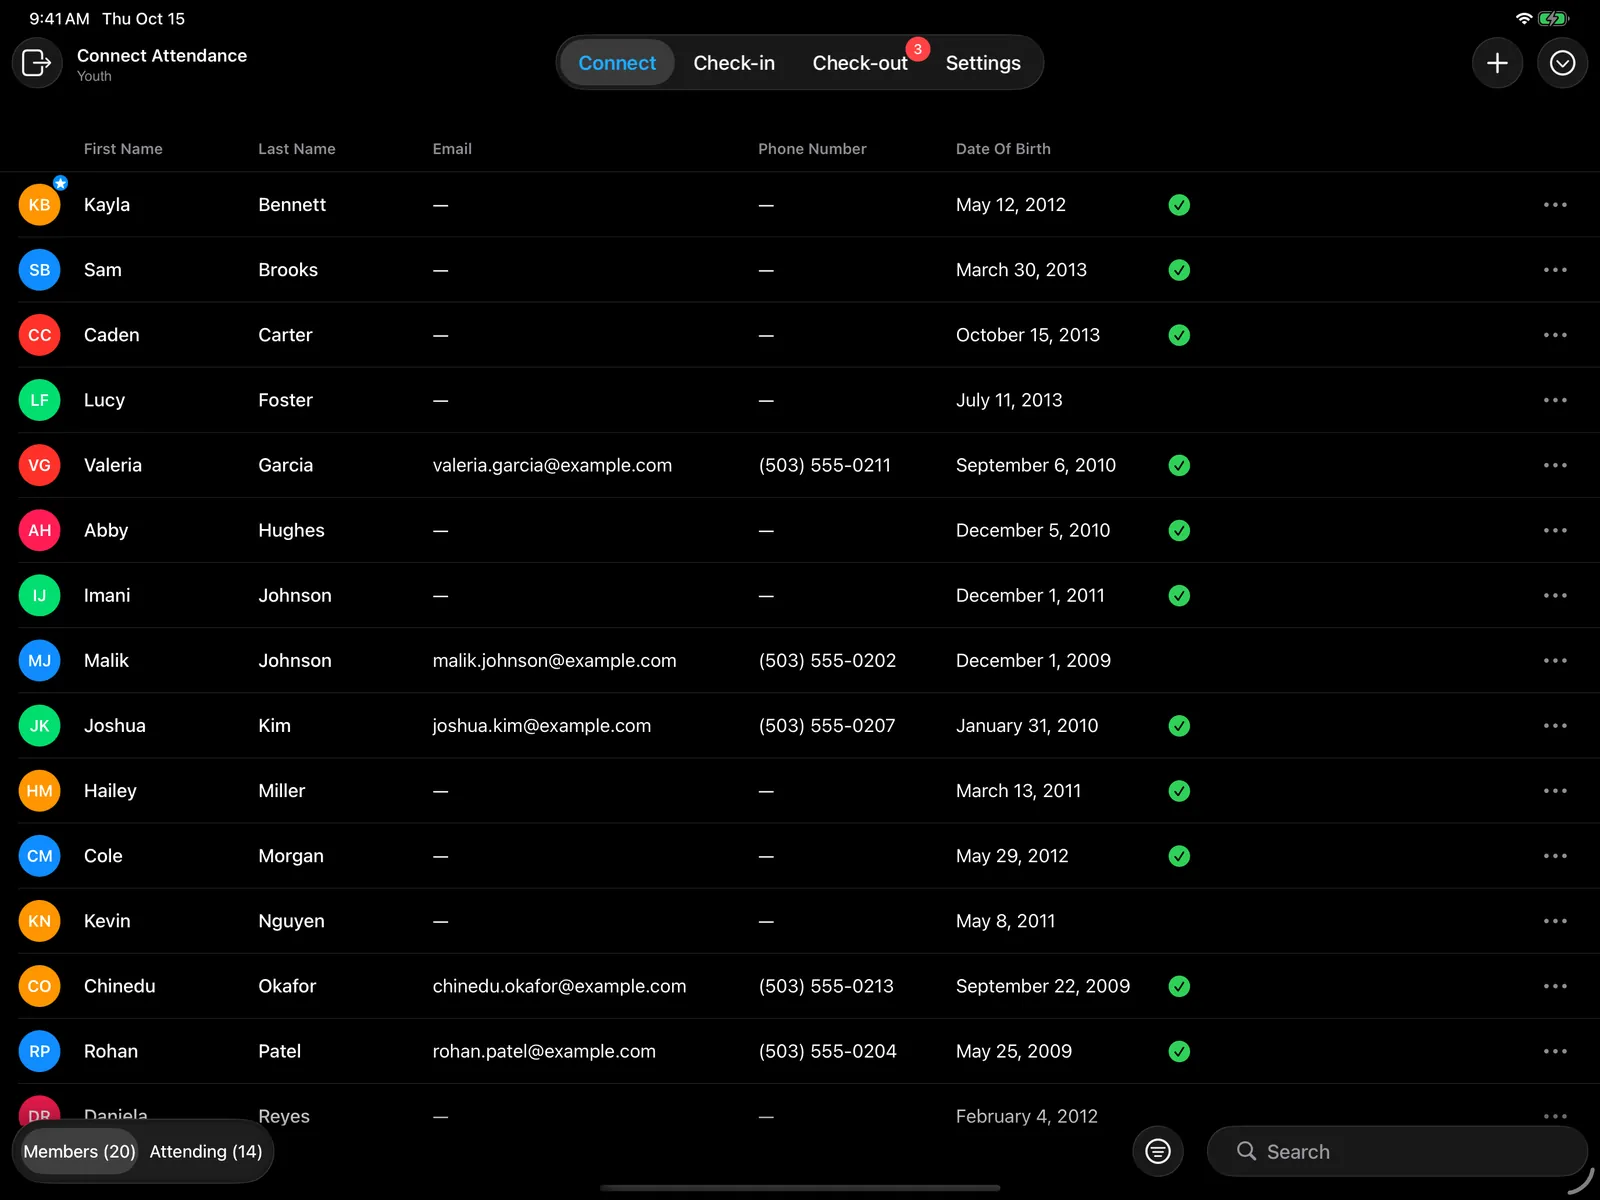
Task: Sort by the Email column header
Action: click(x=452, y=149)
